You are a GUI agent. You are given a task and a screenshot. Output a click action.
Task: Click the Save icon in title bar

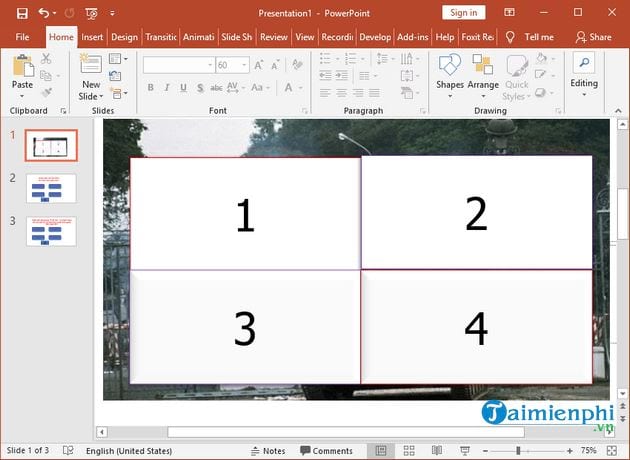[x=22, y=13]
